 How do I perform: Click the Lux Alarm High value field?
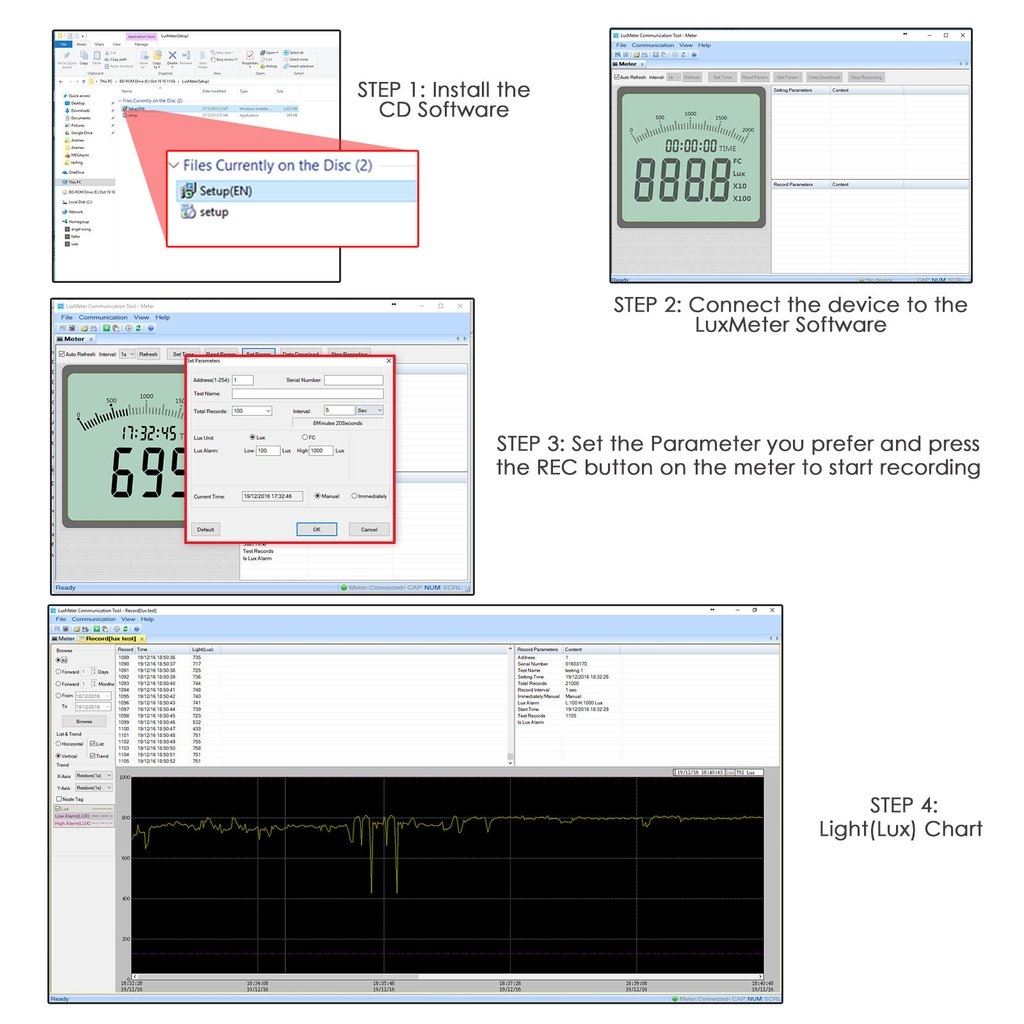point(321,451)
